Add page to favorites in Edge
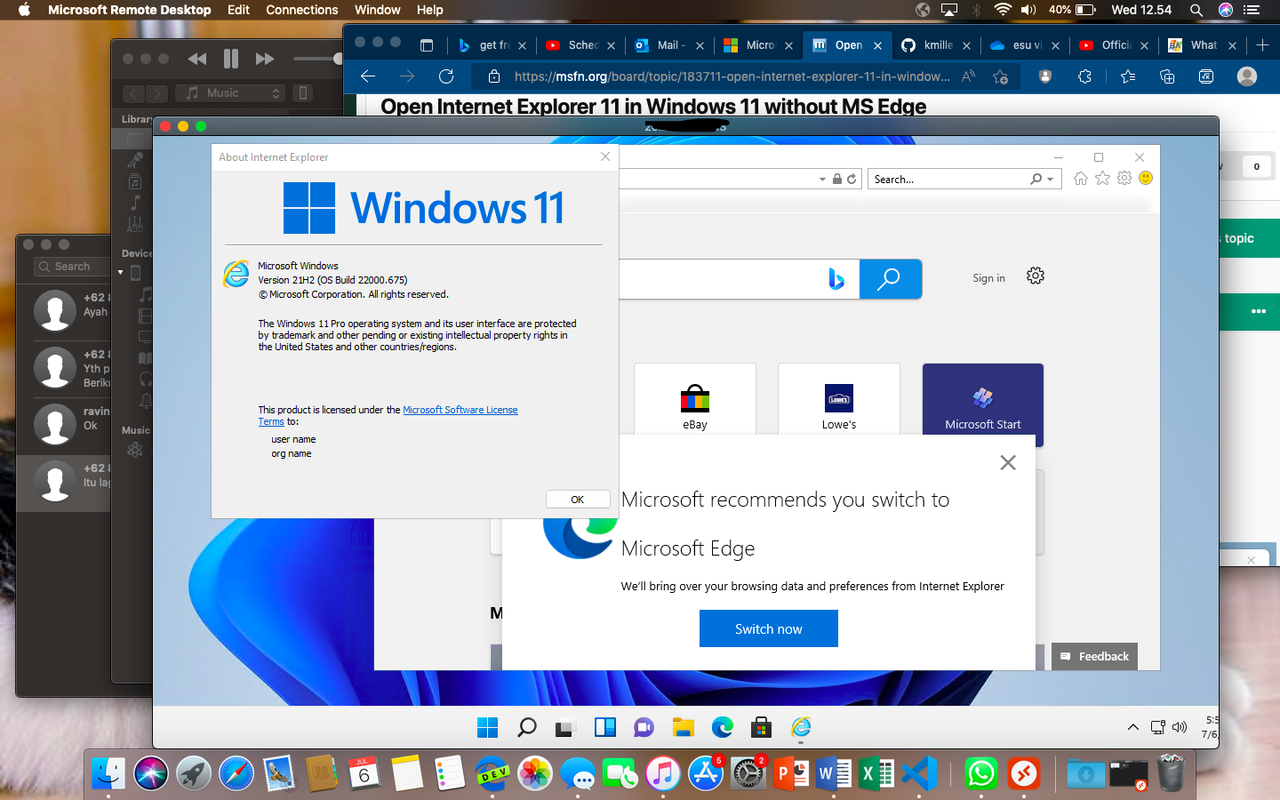Viewport: 1280px width, 800px height. click(1000, 76)
